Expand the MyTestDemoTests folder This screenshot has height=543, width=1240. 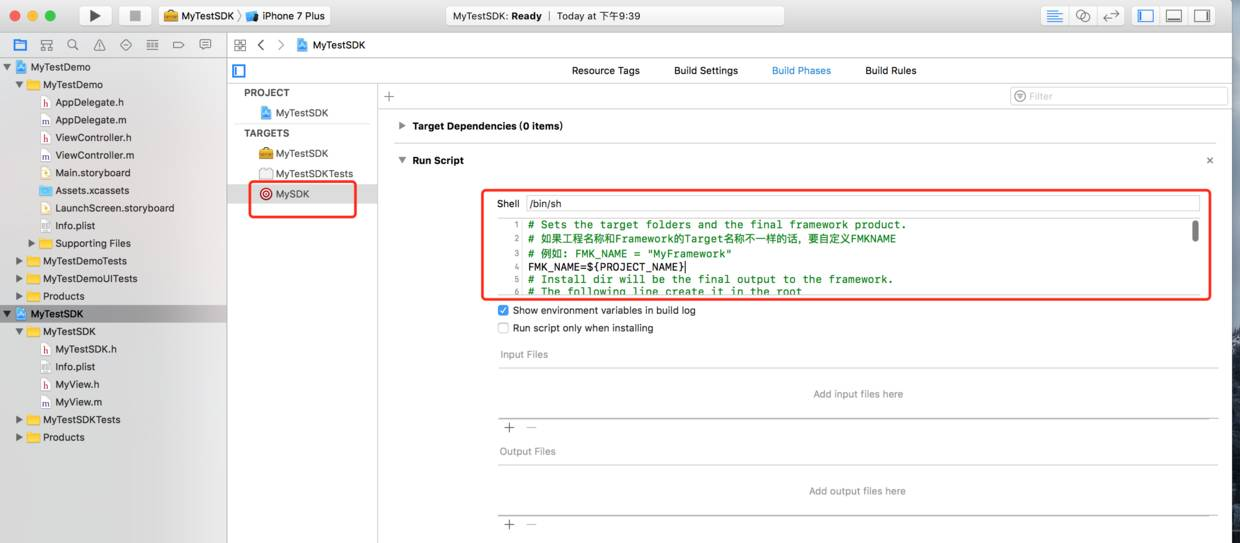[20, 261]
